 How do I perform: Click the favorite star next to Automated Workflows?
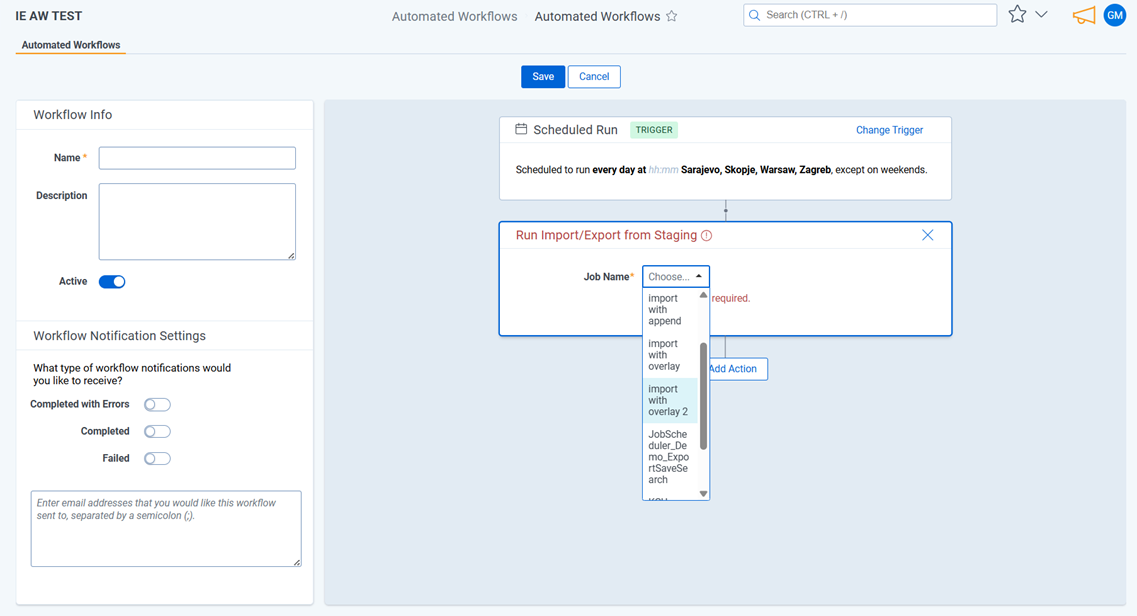coord(672,16)
